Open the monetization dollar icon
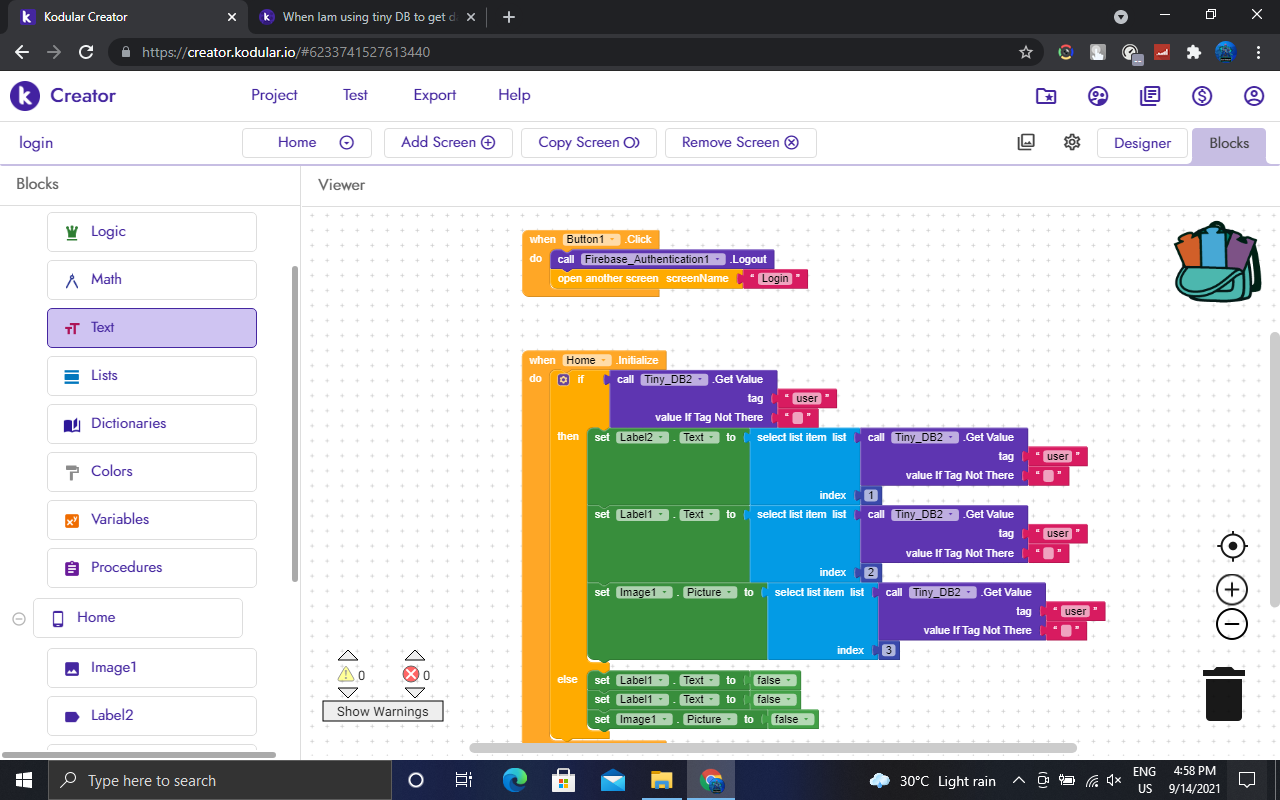 [1202, 96]
